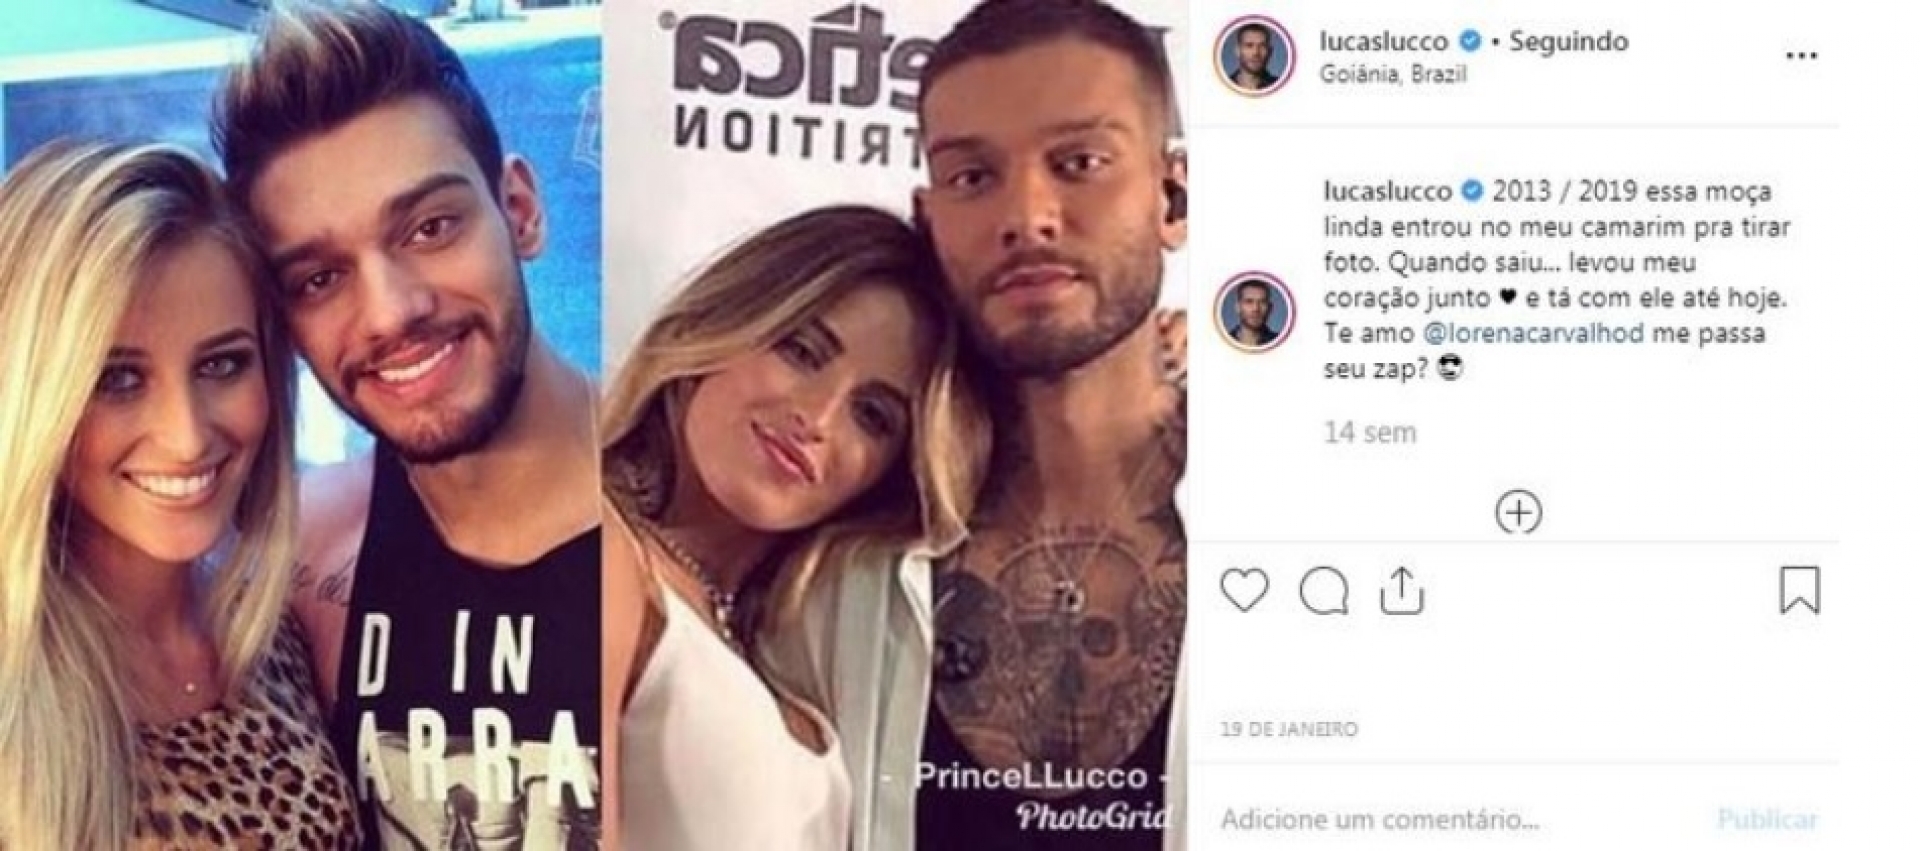Open the 2013 photo on the left
The width and height of the screenshot is (1920, 851).
tap(300, 425)
